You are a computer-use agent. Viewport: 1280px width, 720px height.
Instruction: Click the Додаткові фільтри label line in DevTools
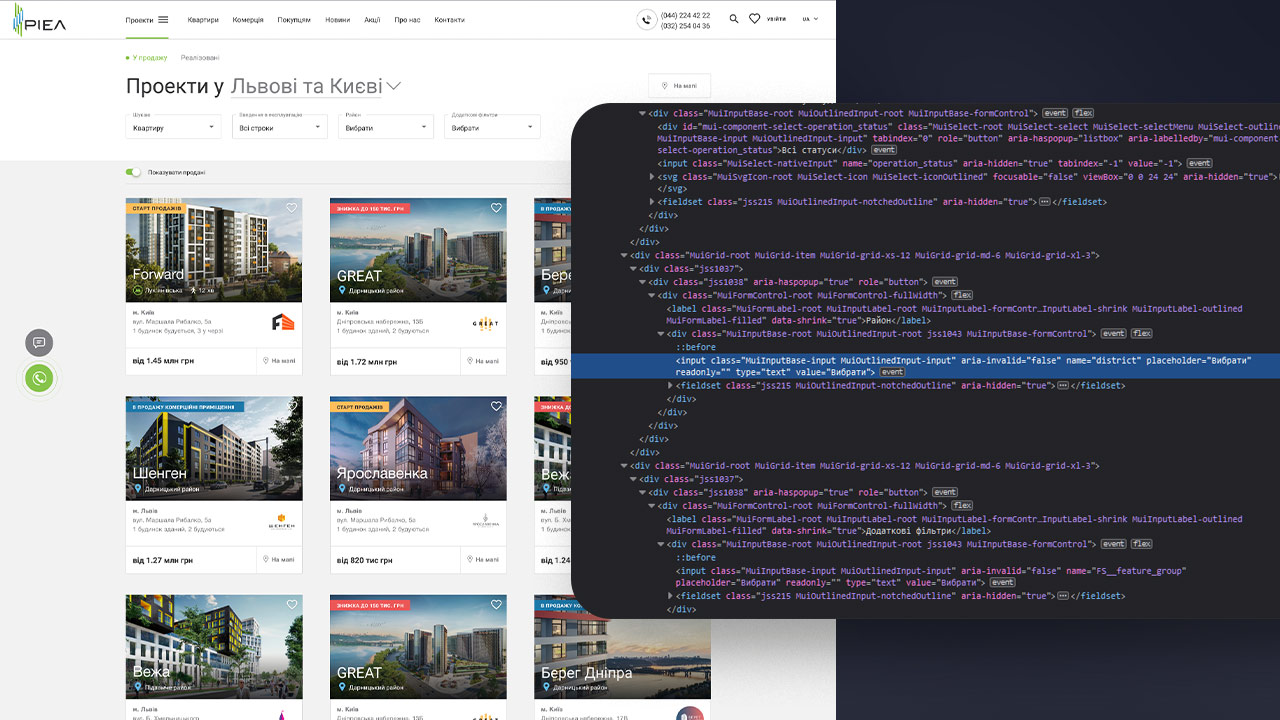[954, 525]
